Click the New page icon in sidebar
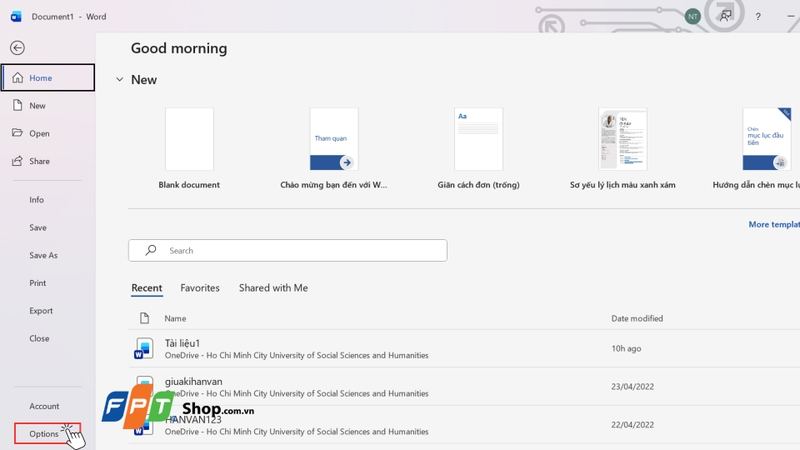Image resolution: width=800 pixels, height=450 pixels. [17, 105]
